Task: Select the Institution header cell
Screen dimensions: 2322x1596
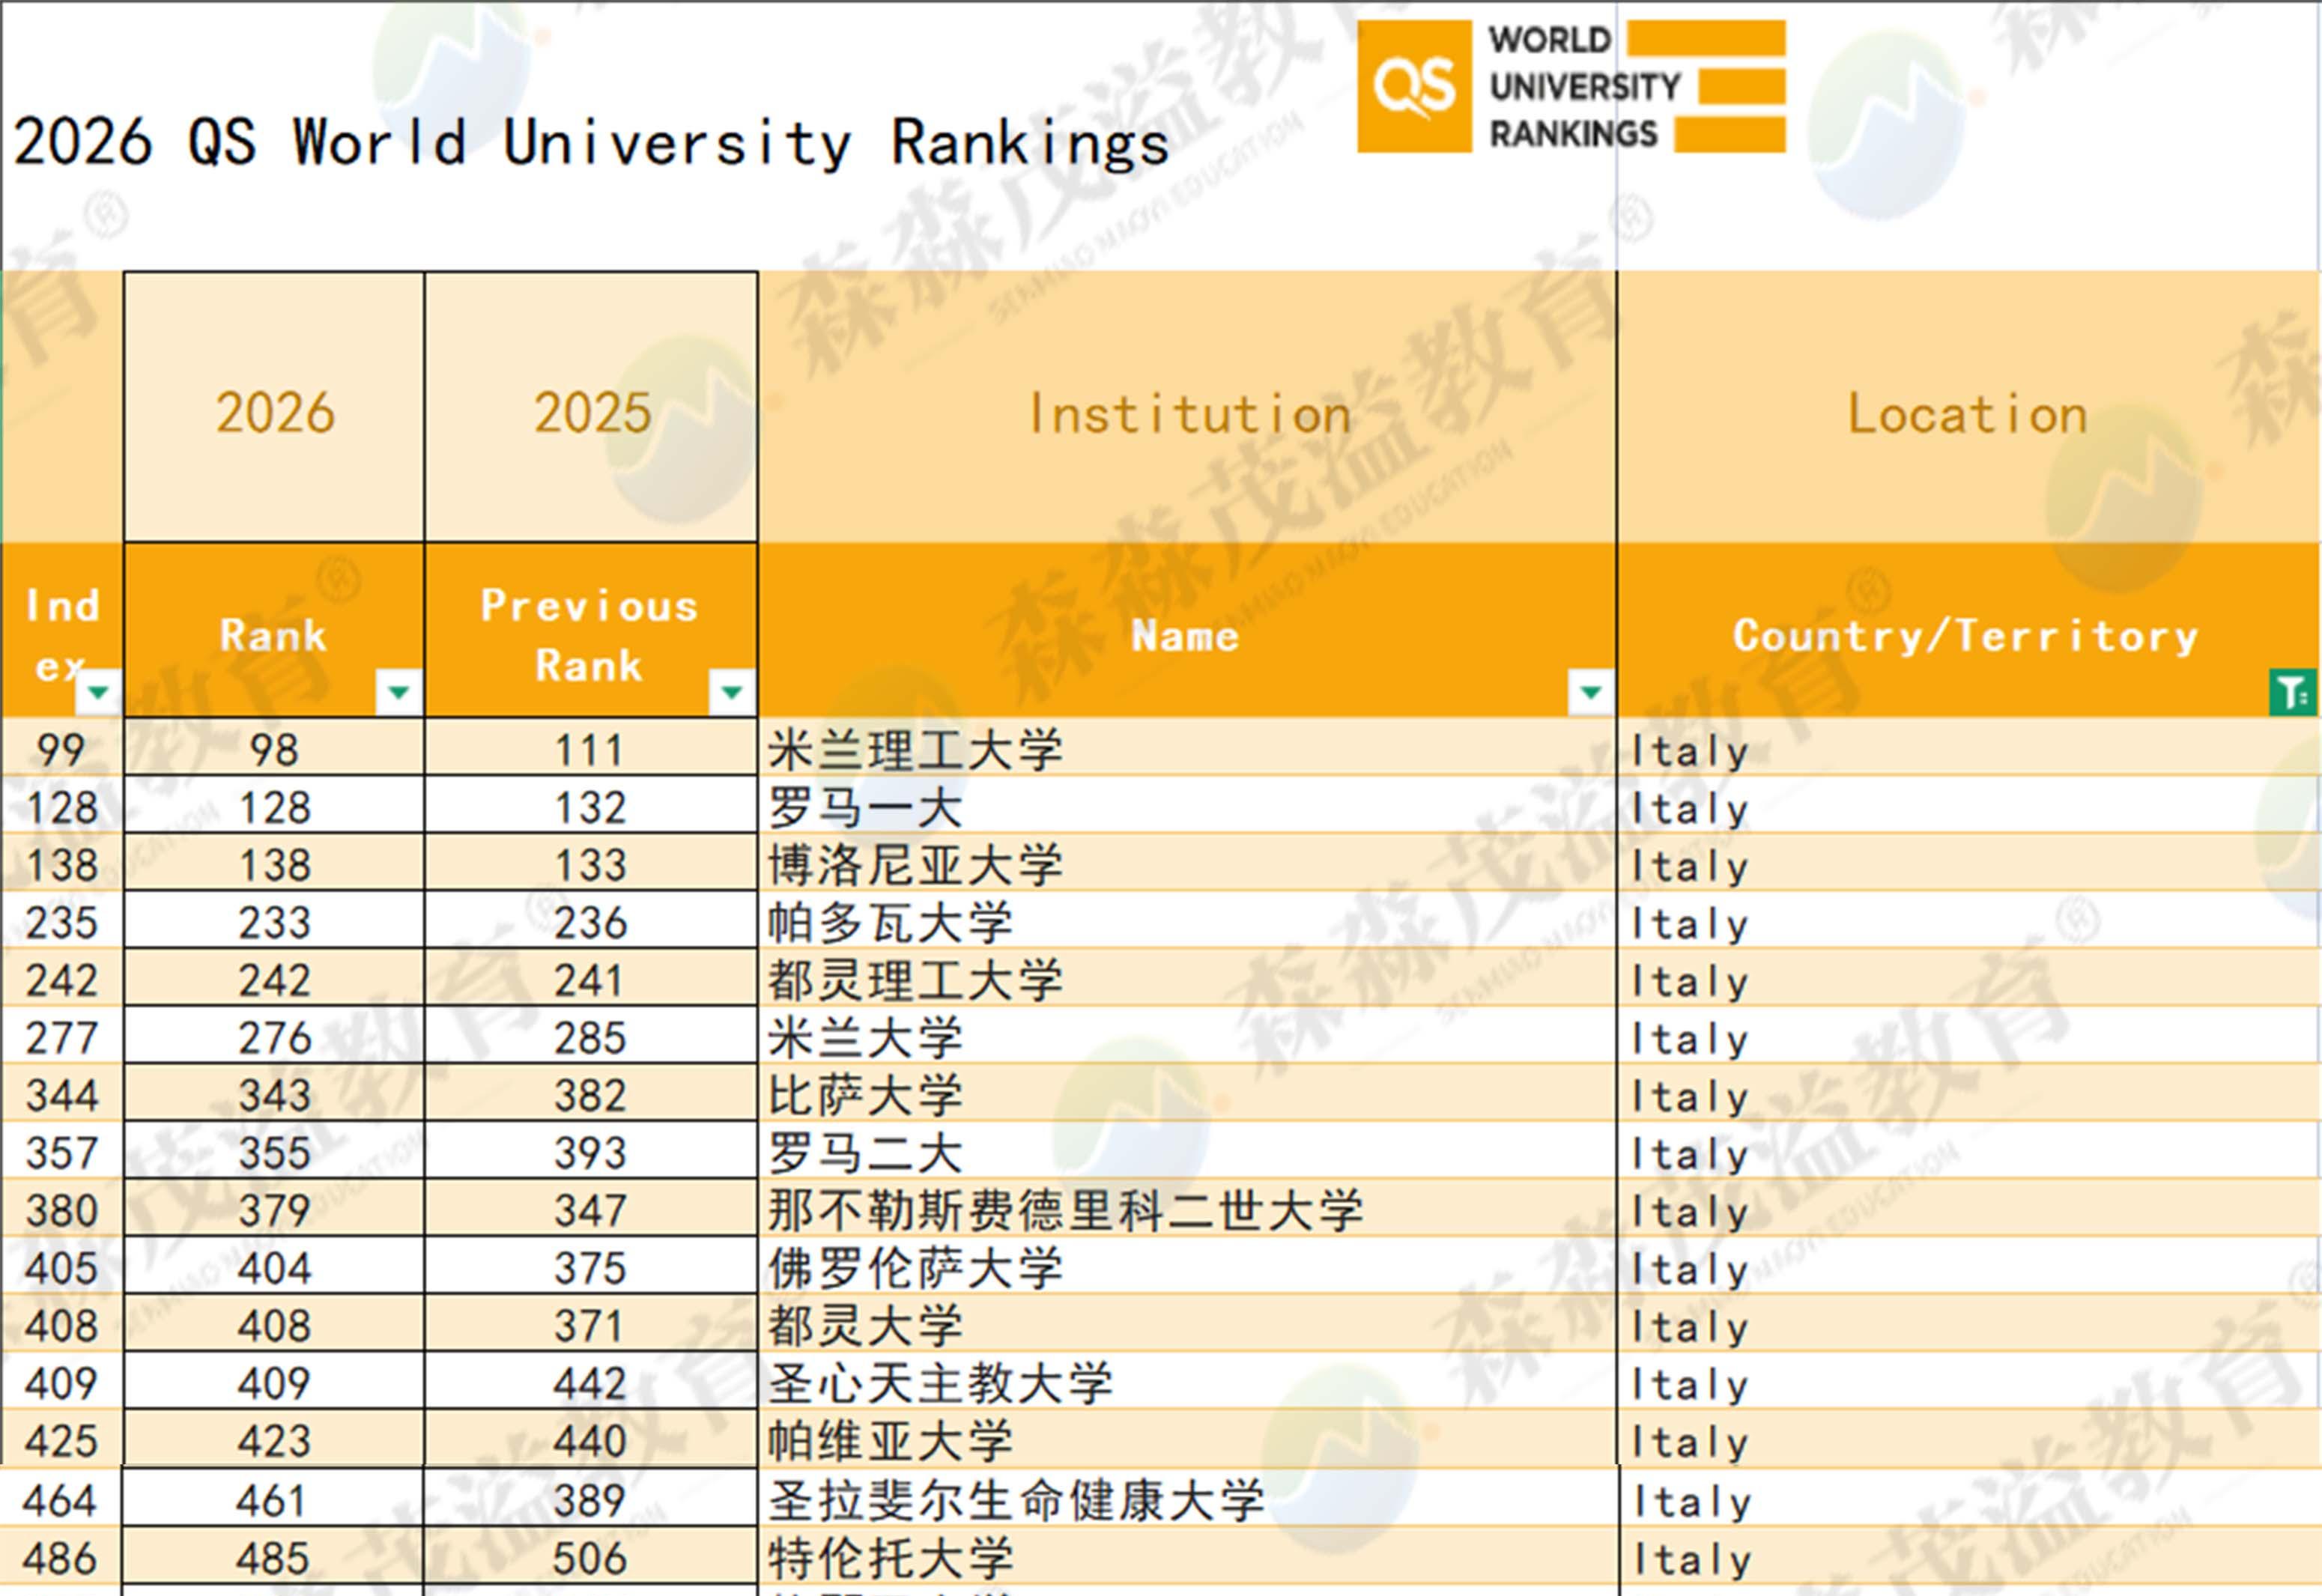Action: pos(1188,412)
